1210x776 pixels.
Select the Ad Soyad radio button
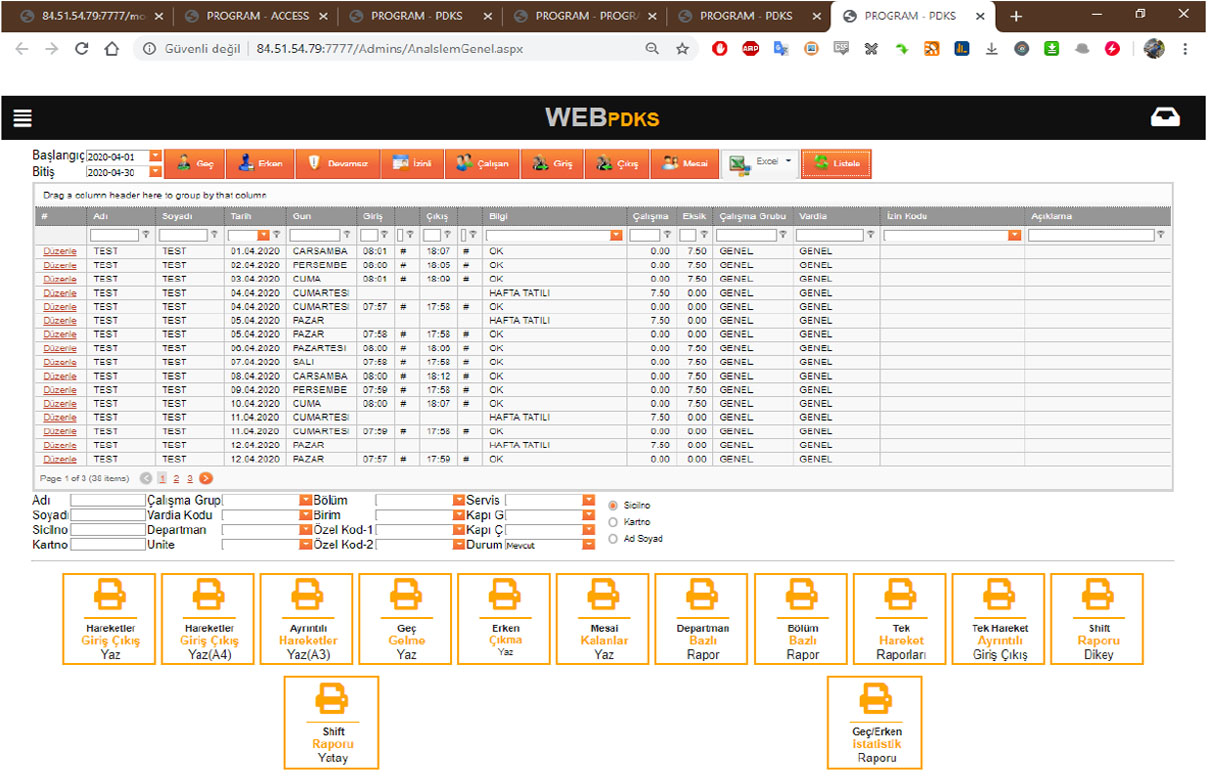click(x=613, y=539)
